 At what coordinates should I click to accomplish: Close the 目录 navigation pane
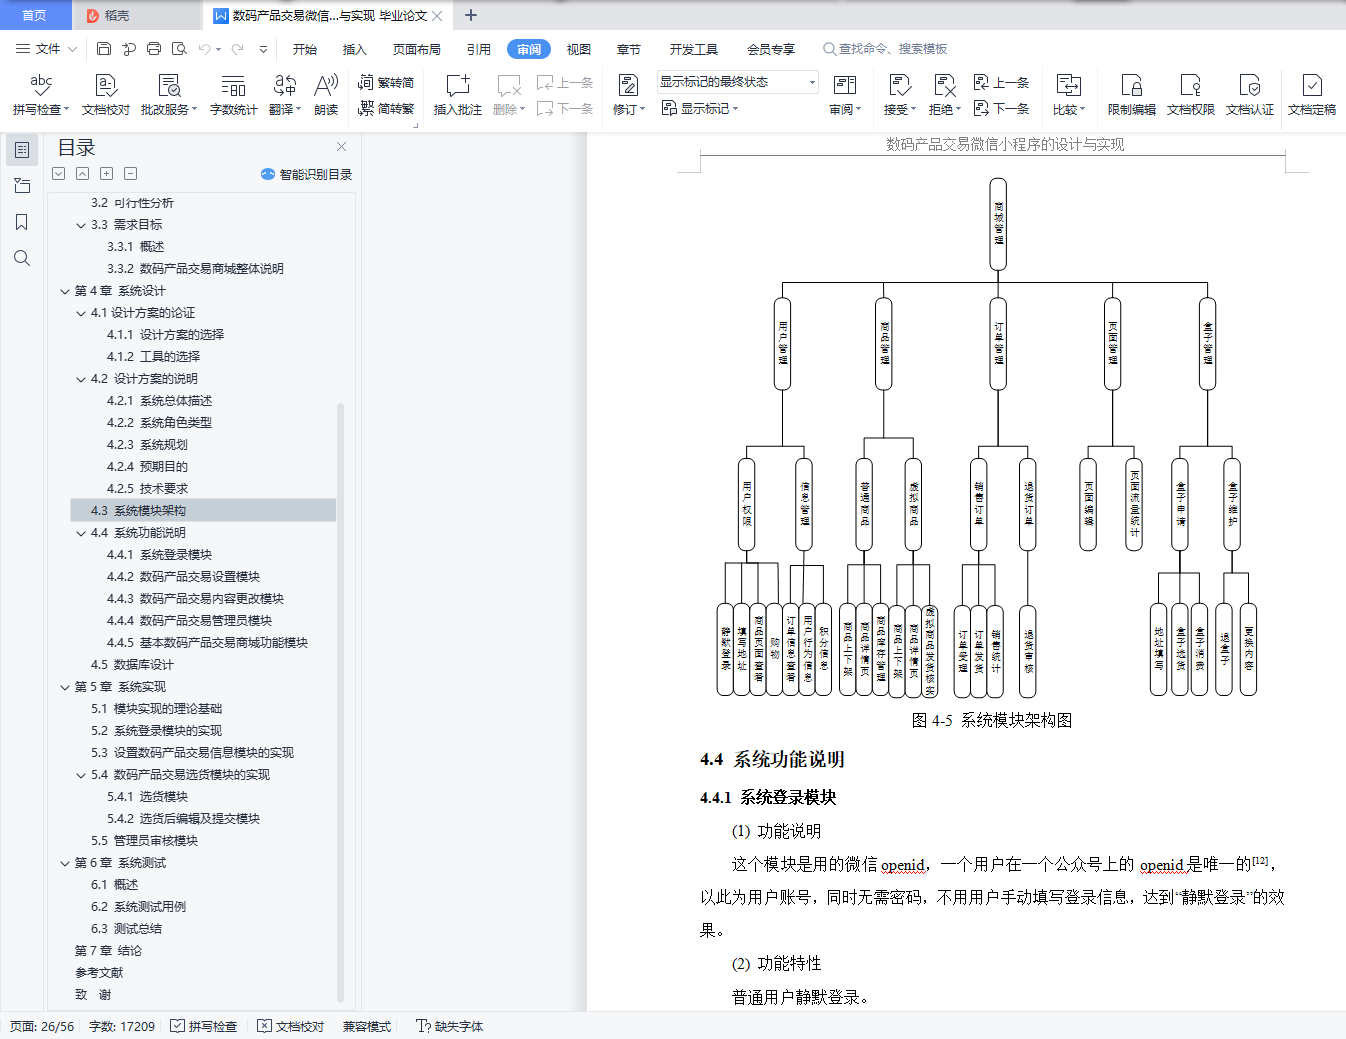(341, 147)
